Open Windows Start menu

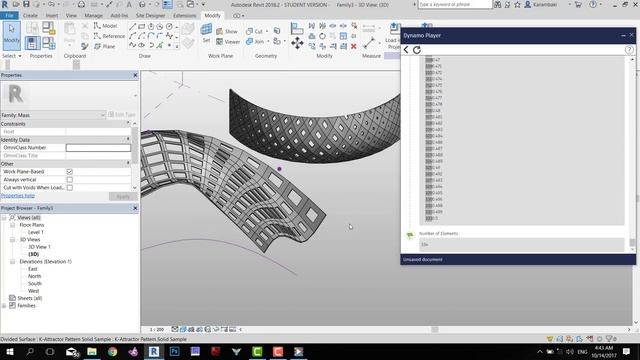pyautogui.click(x=9, y=351)
